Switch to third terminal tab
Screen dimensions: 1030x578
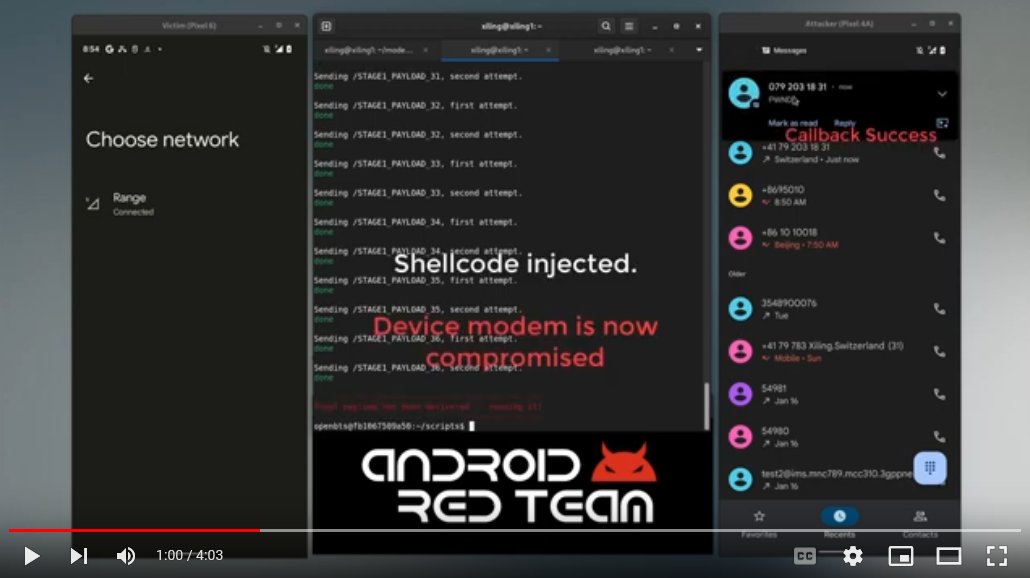(621, 50)
